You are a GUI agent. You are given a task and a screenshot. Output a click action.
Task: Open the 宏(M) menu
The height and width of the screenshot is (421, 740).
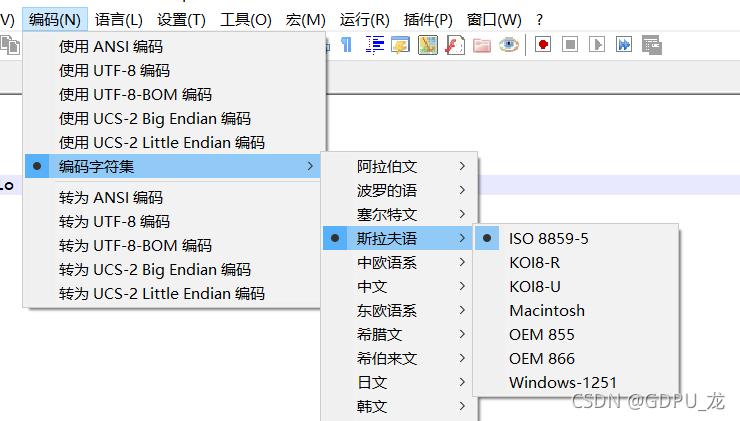click(x=305, y=20)
